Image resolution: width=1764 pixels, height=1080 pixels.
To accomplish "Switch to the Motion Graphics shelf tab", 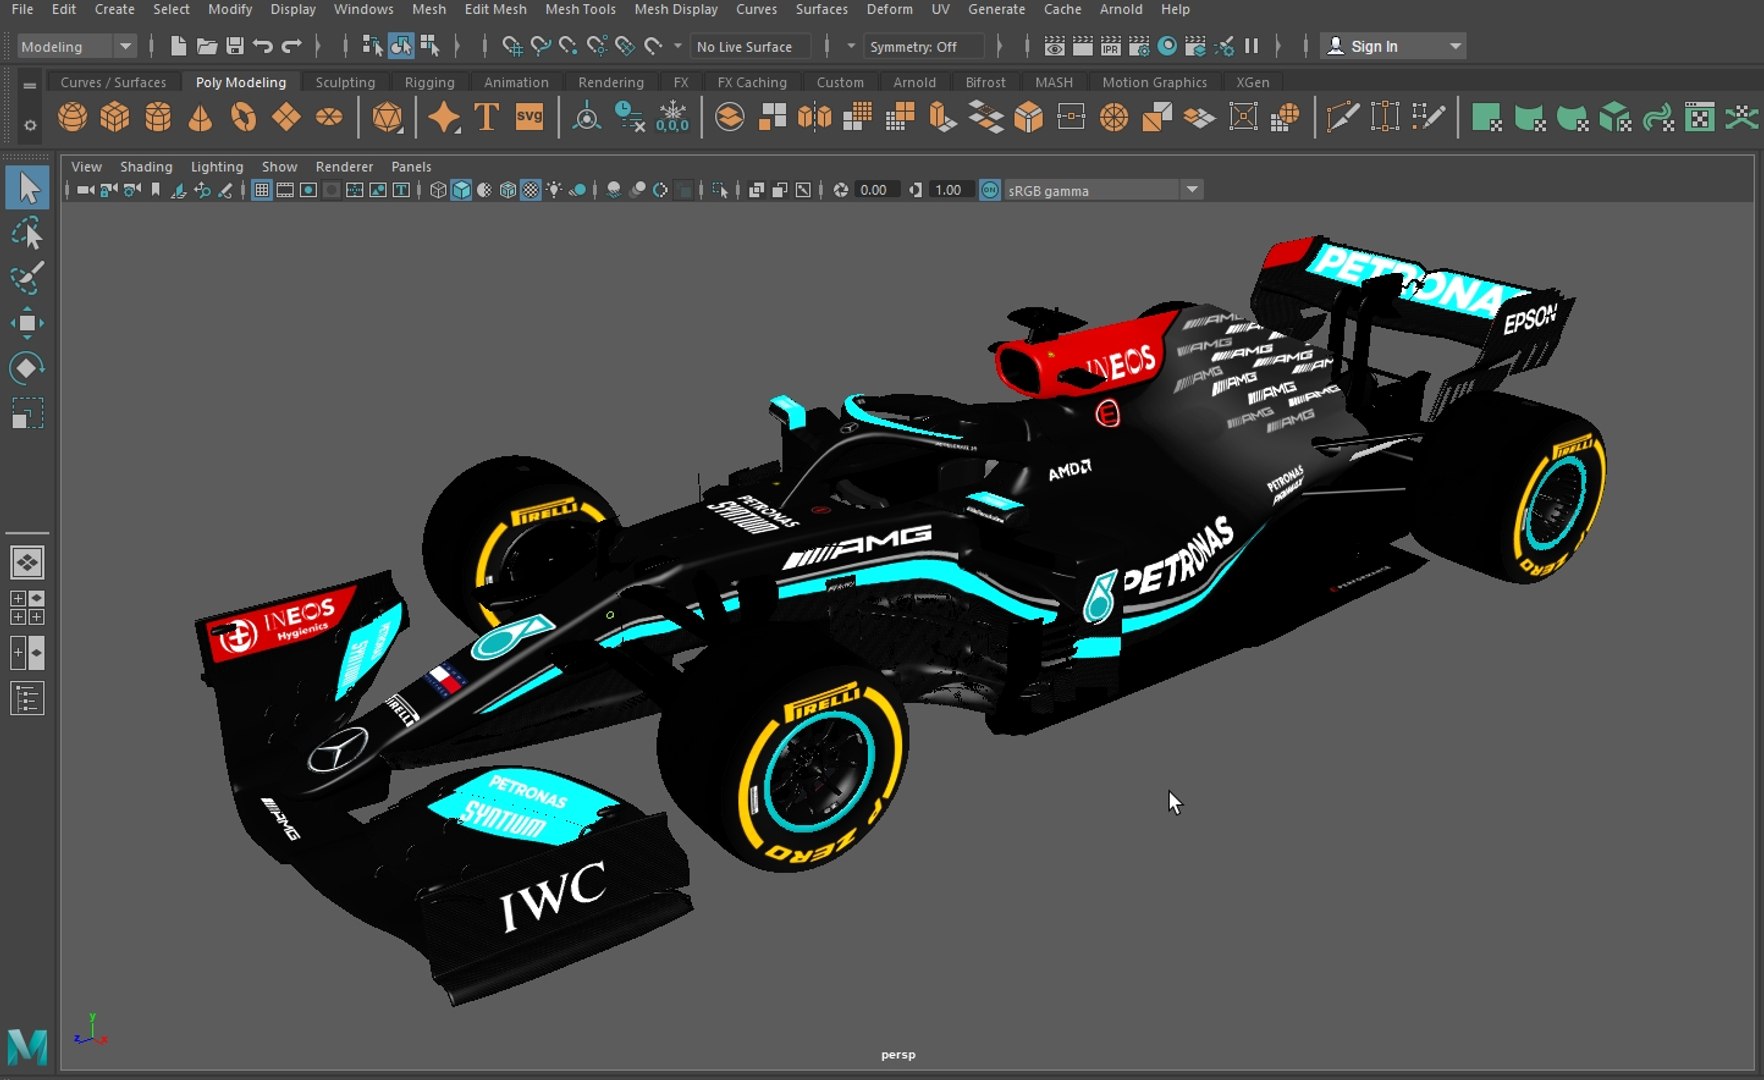I will pyautogui.click(x=1154, y=82).
